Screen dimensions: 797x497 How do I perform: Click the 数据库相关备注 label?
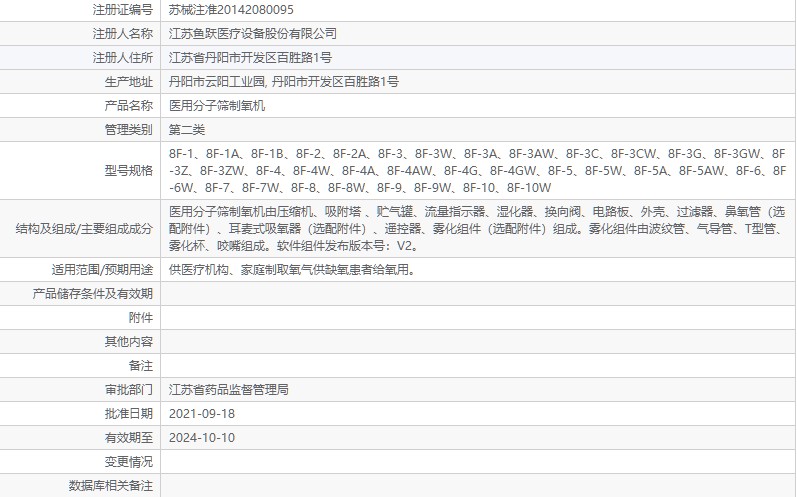point(110,485)
